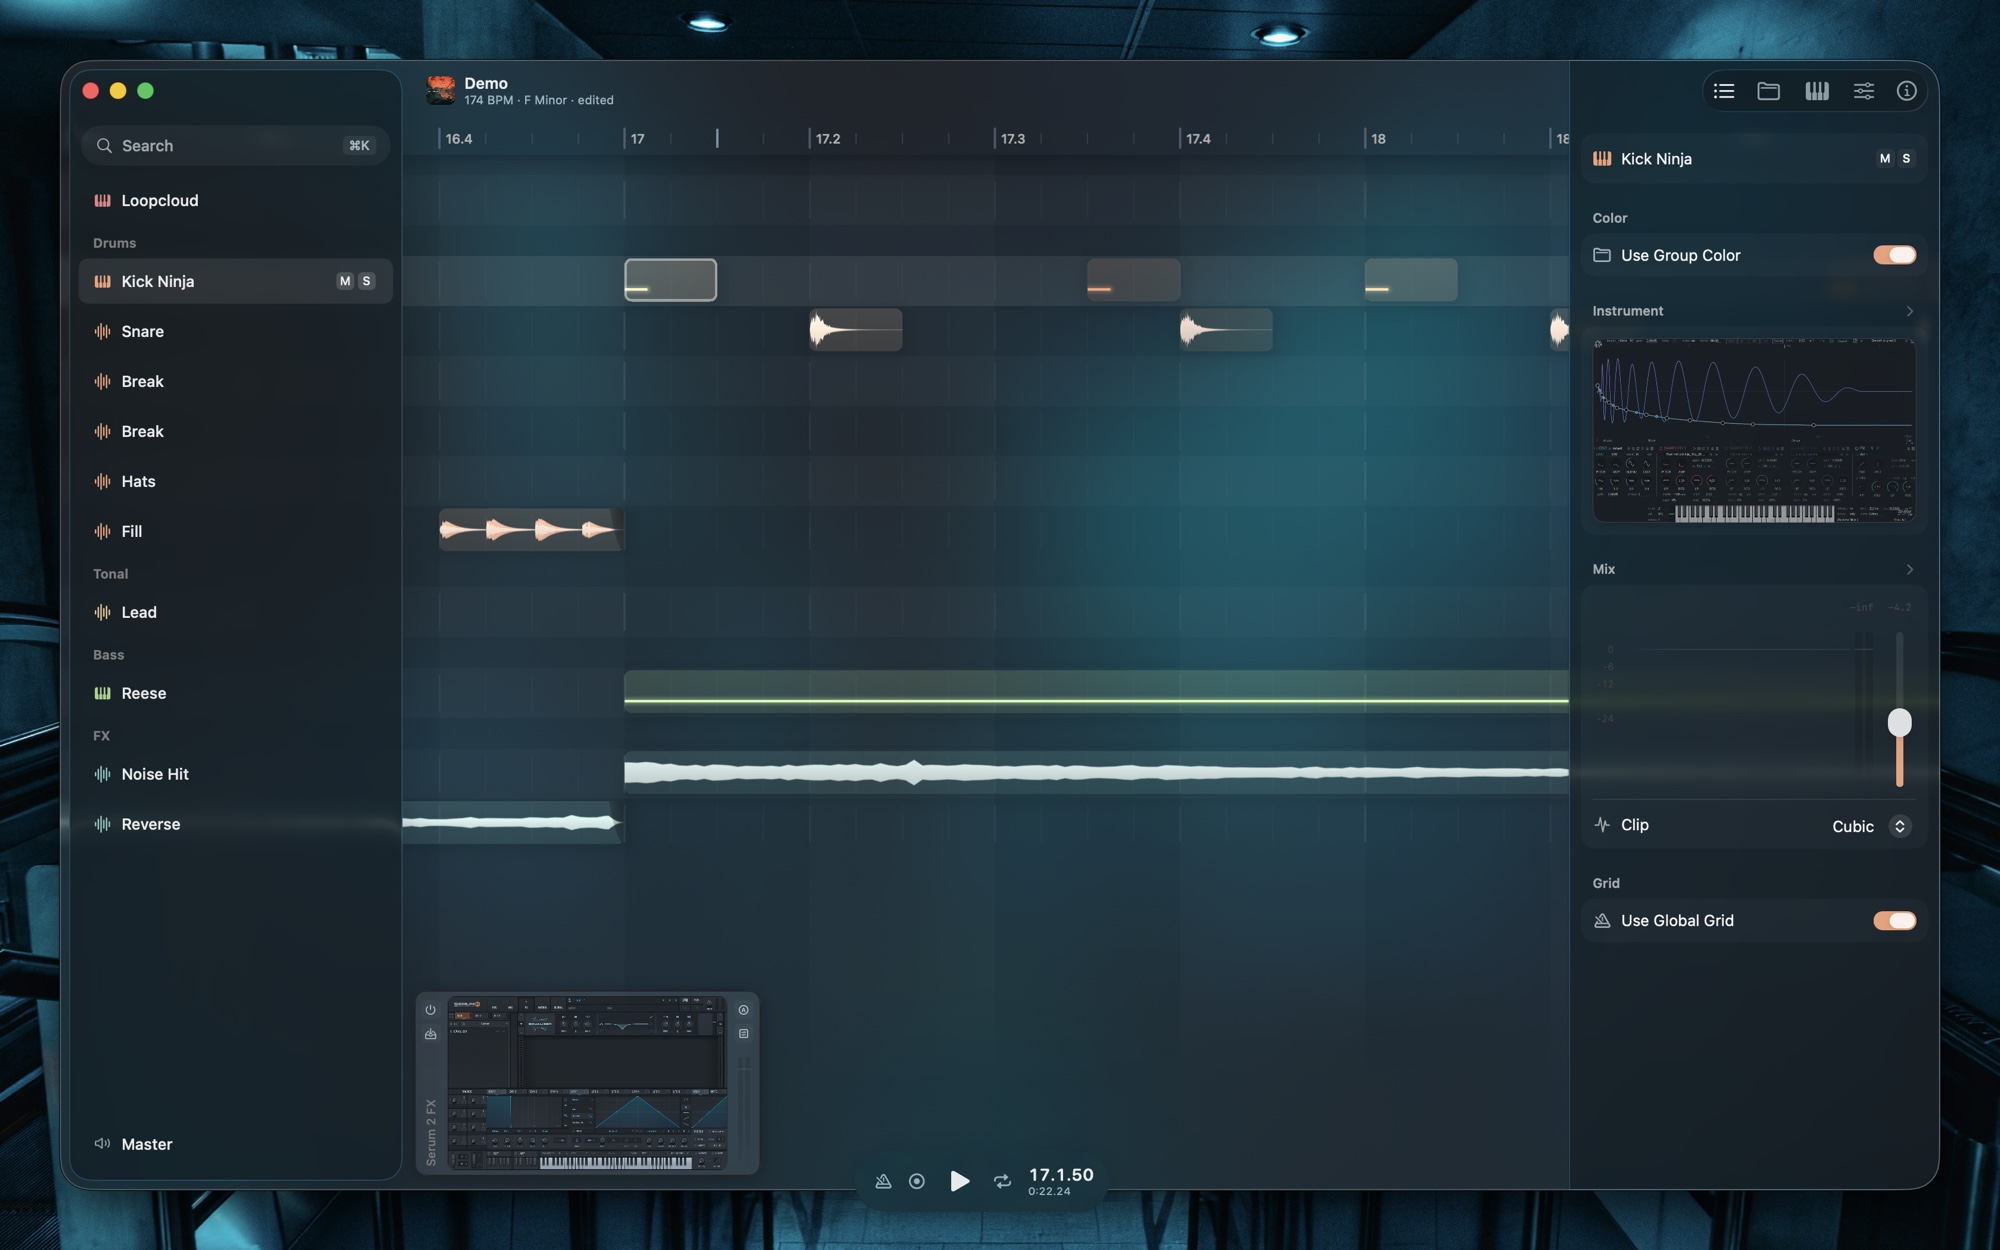Image resolution: width=2000 pixels, height=1250 pixels.
Task: Select the Snare clip at 17.2
Action: point(856,330)
